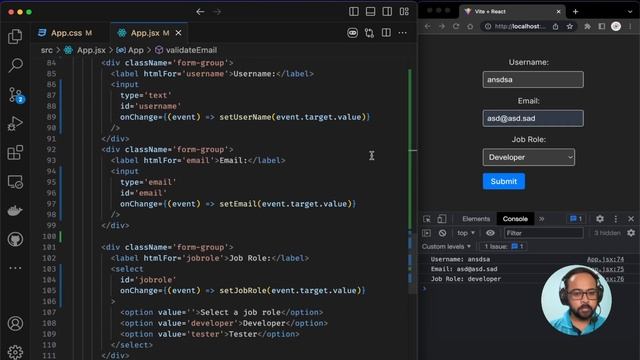640x360 pixels.
Task: Close the DevTools panel
Action: coord(631,219)
